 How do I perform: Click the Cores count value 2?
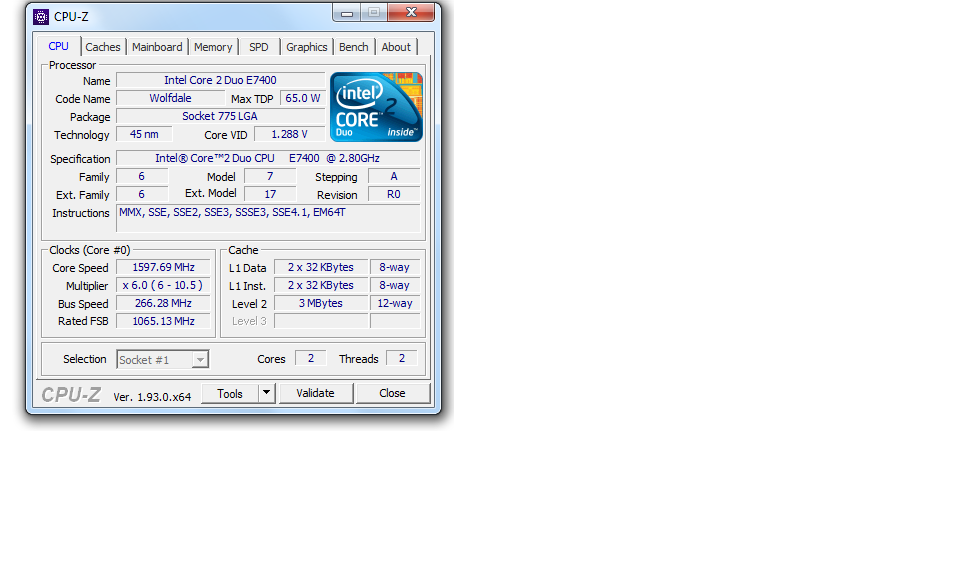pyautogui.click(x=311, y=358)
